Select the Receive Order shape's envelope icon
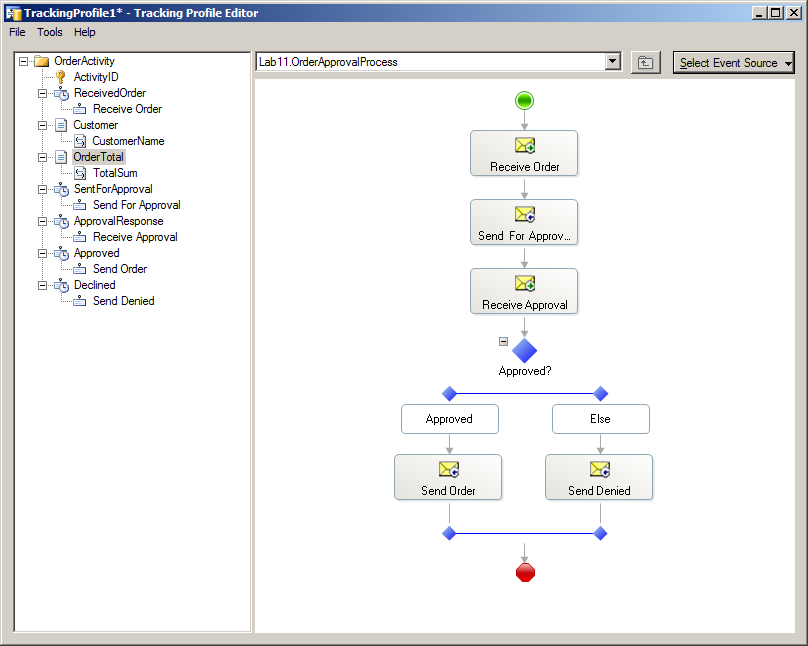The height and width of the screenshot is (646, 808). tap(524, 146)
